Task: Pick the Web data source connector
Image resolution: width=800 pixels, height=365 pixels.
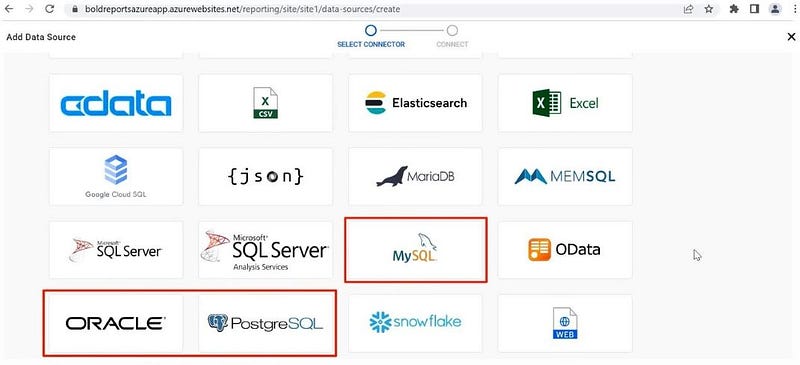Action: coord(565,323)
